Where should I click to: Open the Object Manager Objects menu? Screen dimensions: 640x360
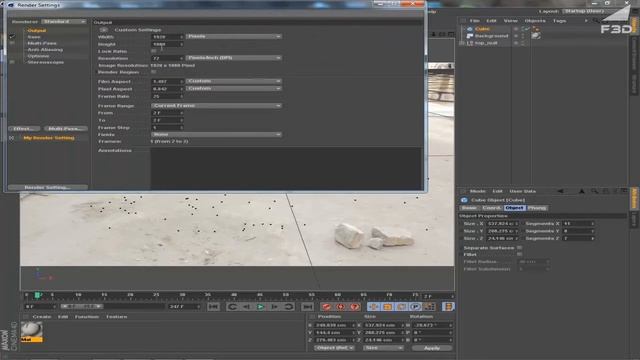(535, 20)
